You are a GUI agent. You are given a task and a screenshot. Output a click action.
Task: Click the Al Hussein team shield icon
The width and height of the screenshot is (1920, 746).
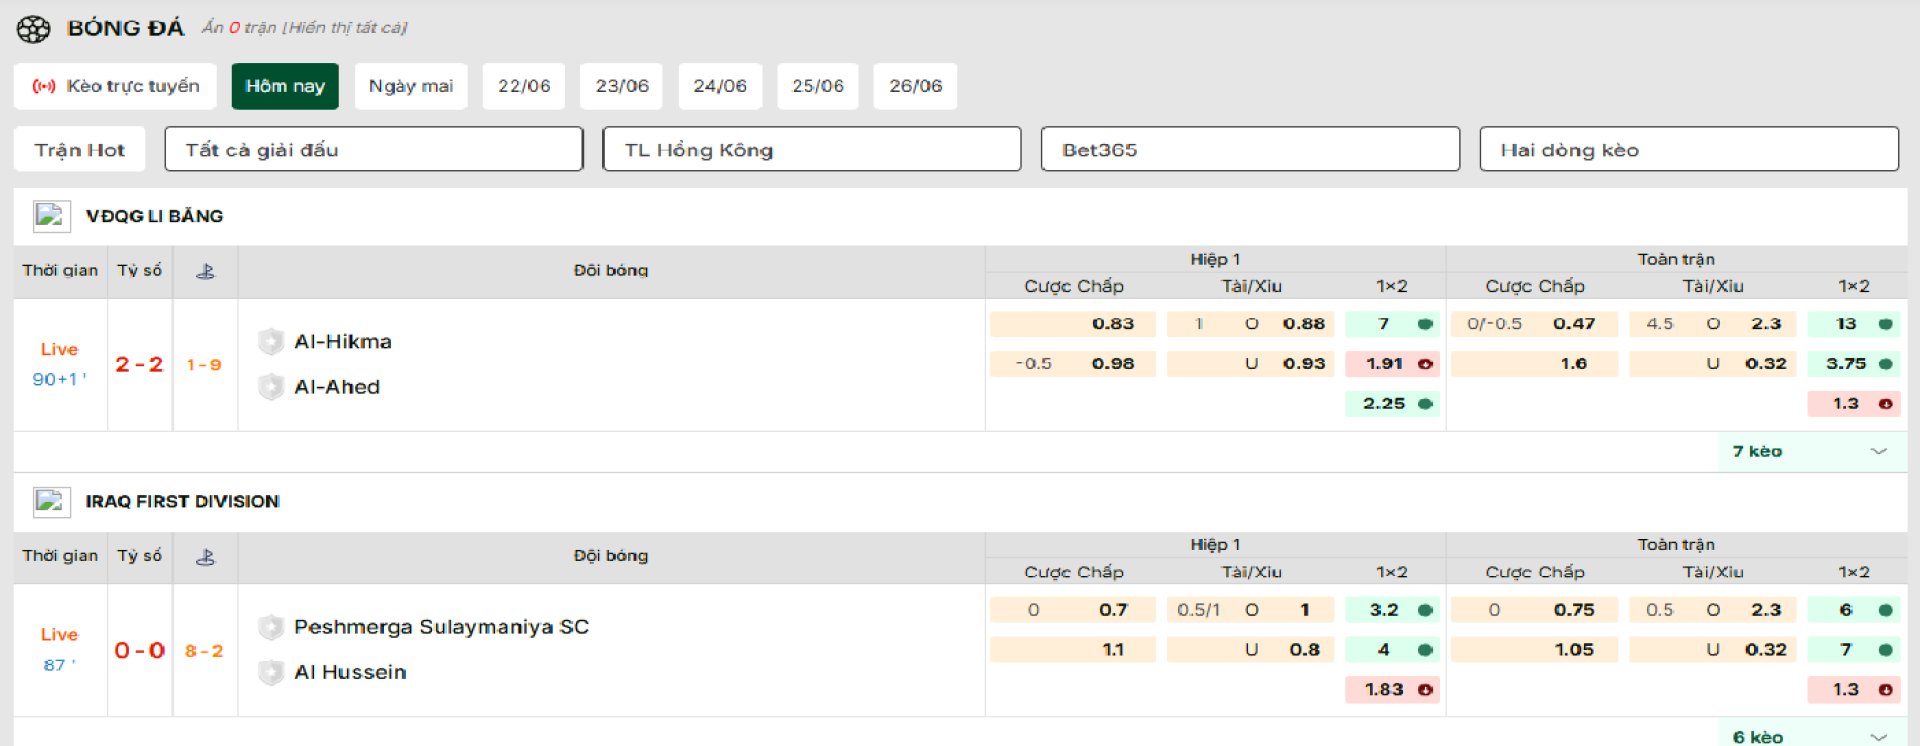(271, 672)
